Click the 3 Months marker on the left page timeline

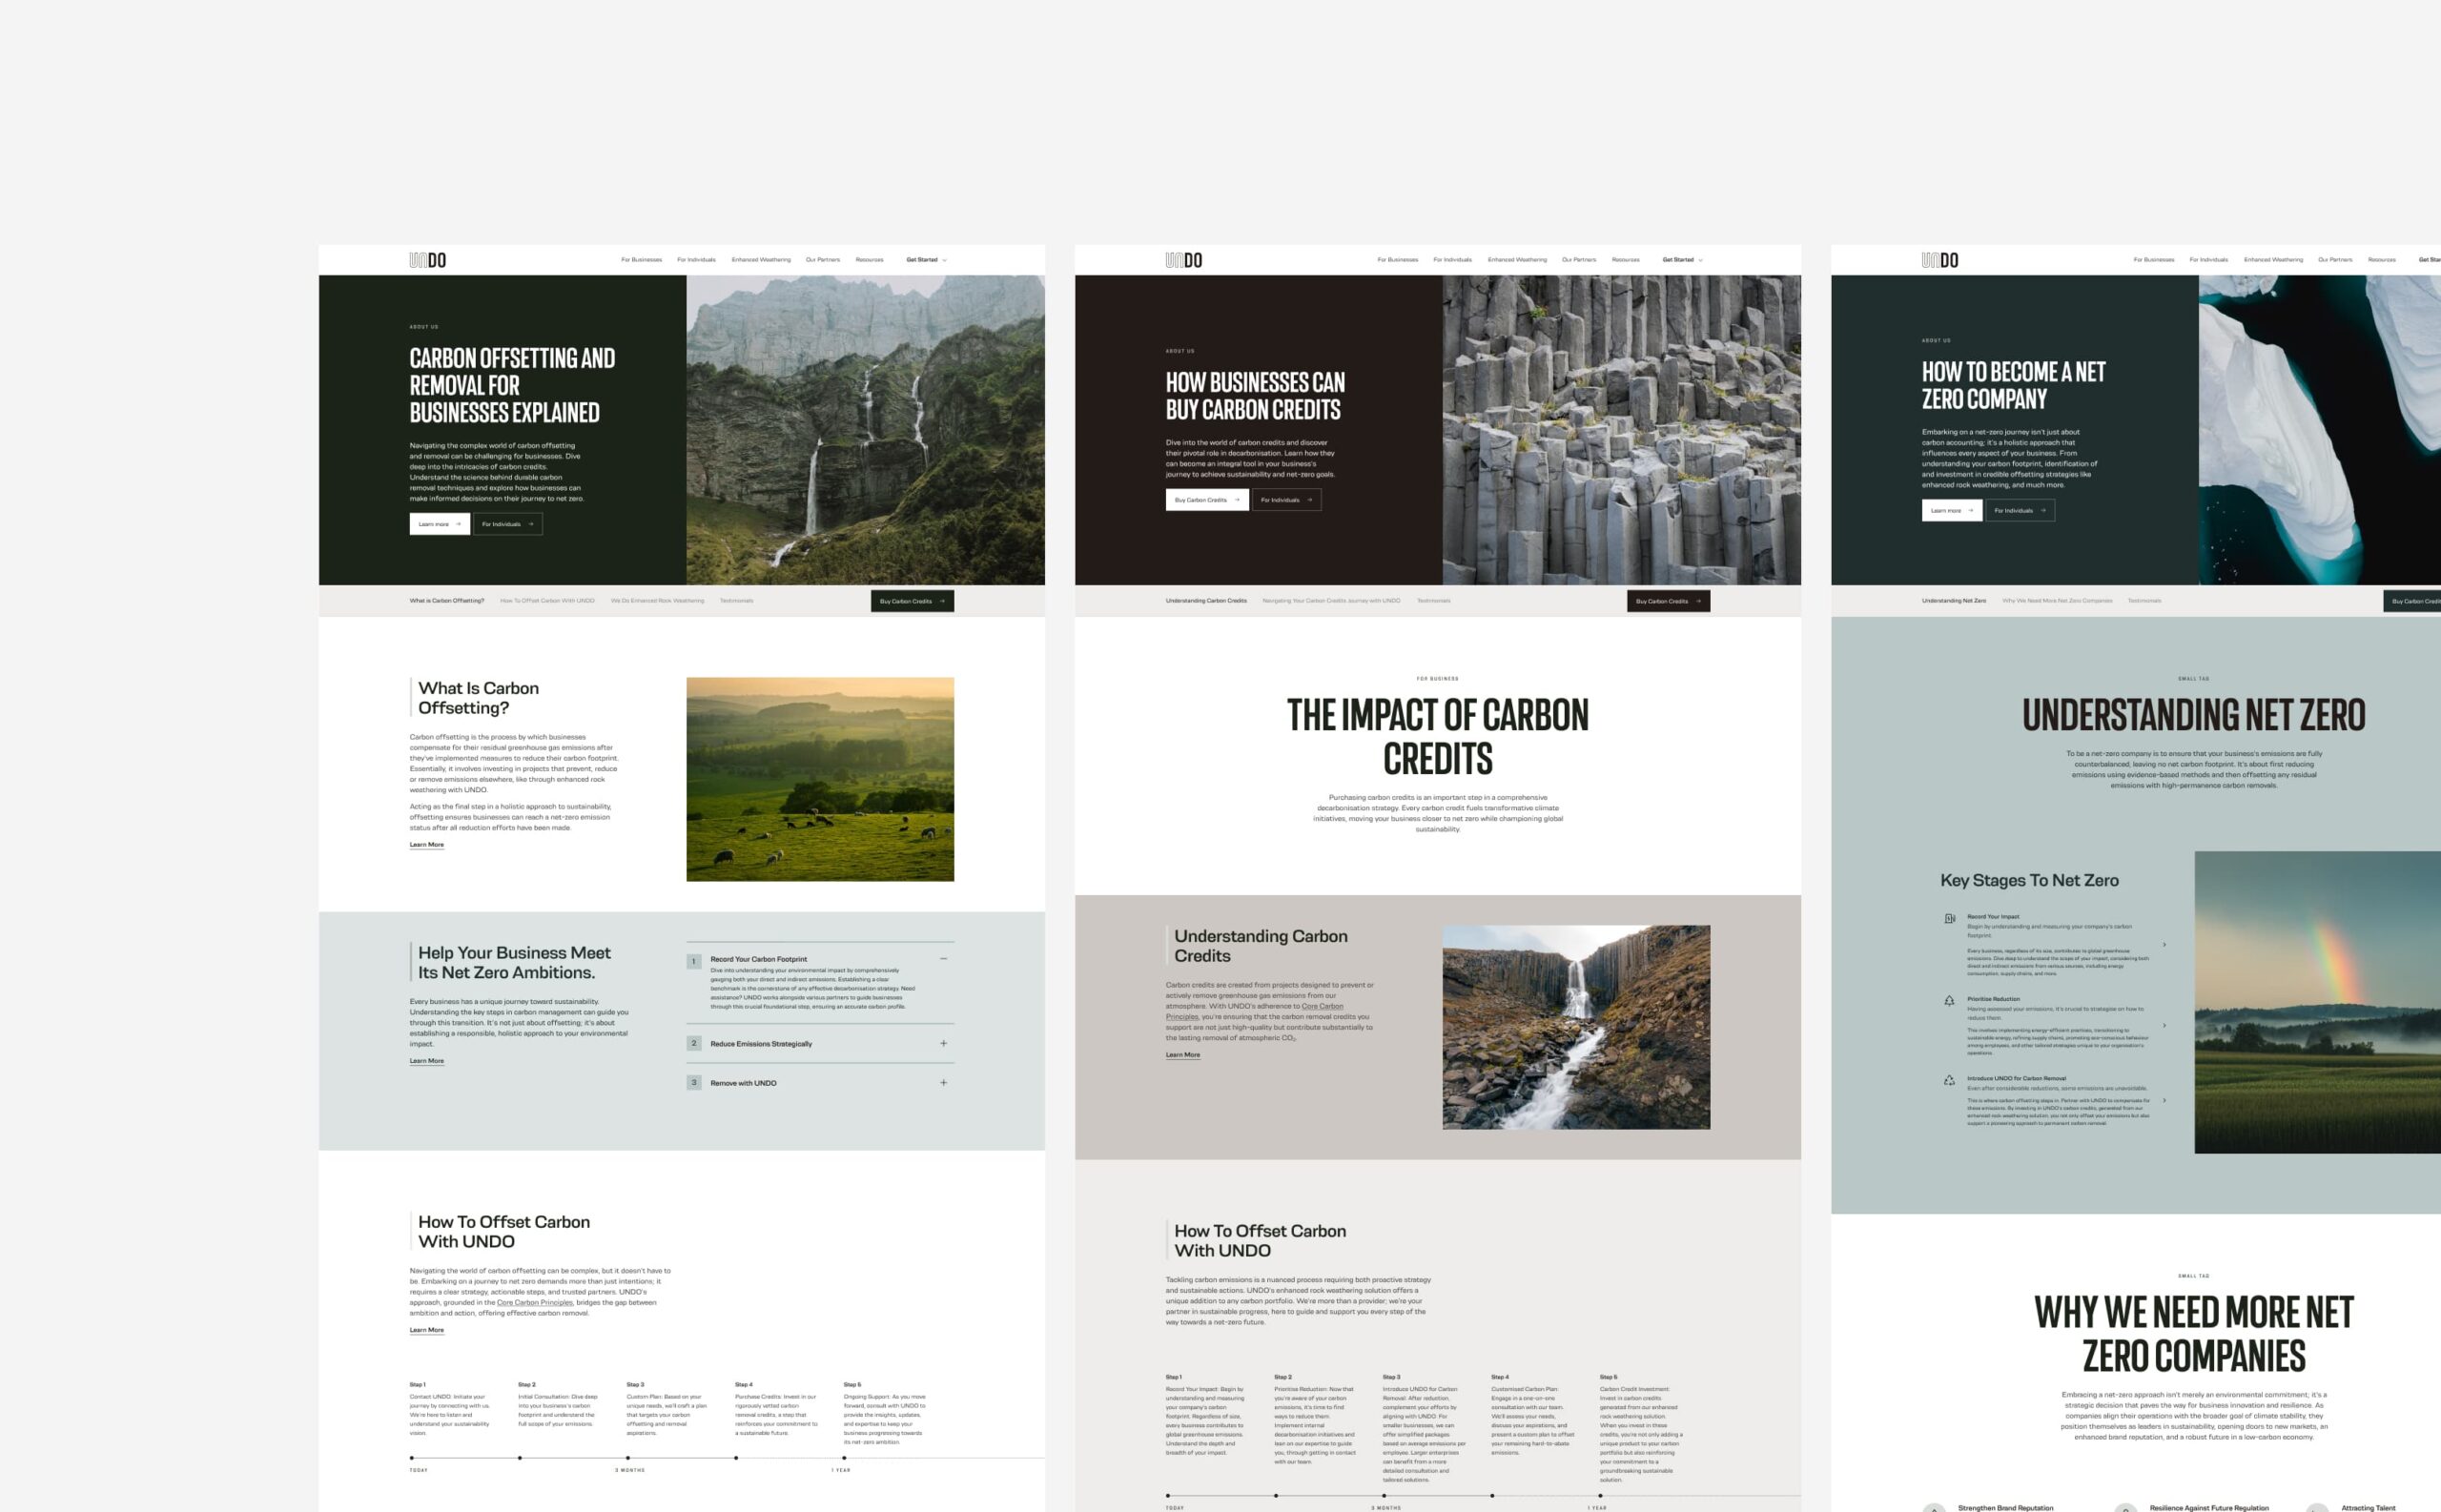630,1470
